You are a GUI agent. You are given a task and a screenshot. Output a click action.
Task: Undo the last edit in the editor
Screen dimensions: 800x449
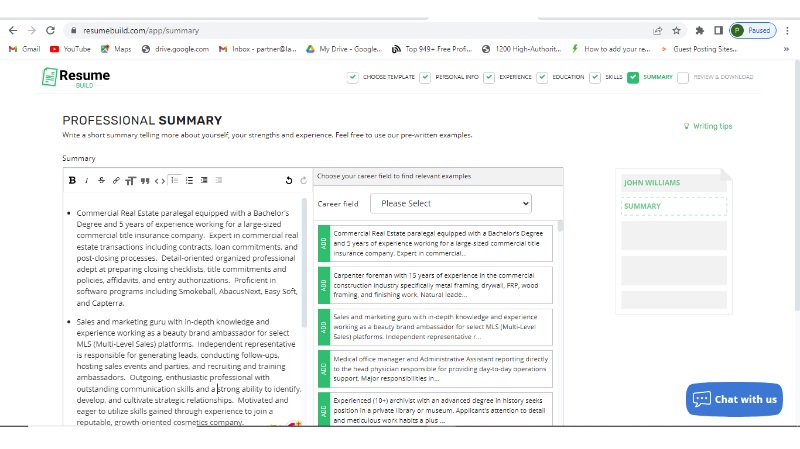[289, 180]
